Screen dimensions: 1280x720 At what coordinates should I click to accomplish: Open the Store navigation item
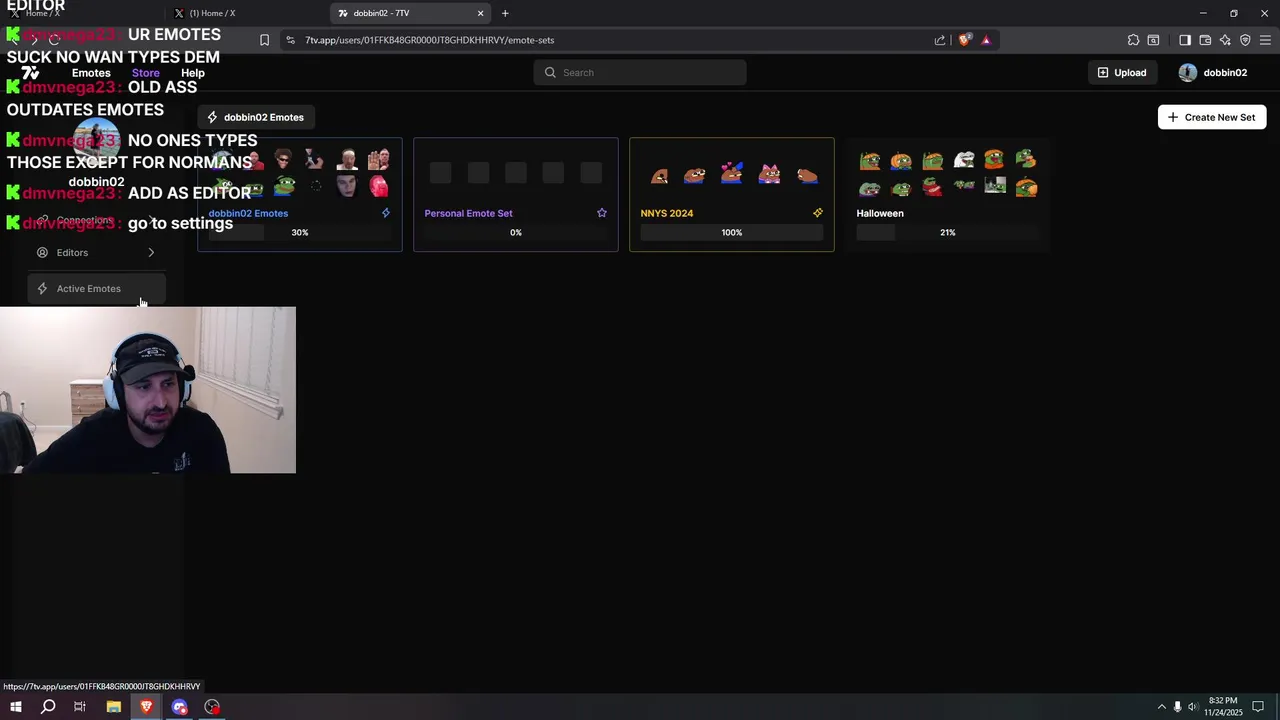pos(145,73)
